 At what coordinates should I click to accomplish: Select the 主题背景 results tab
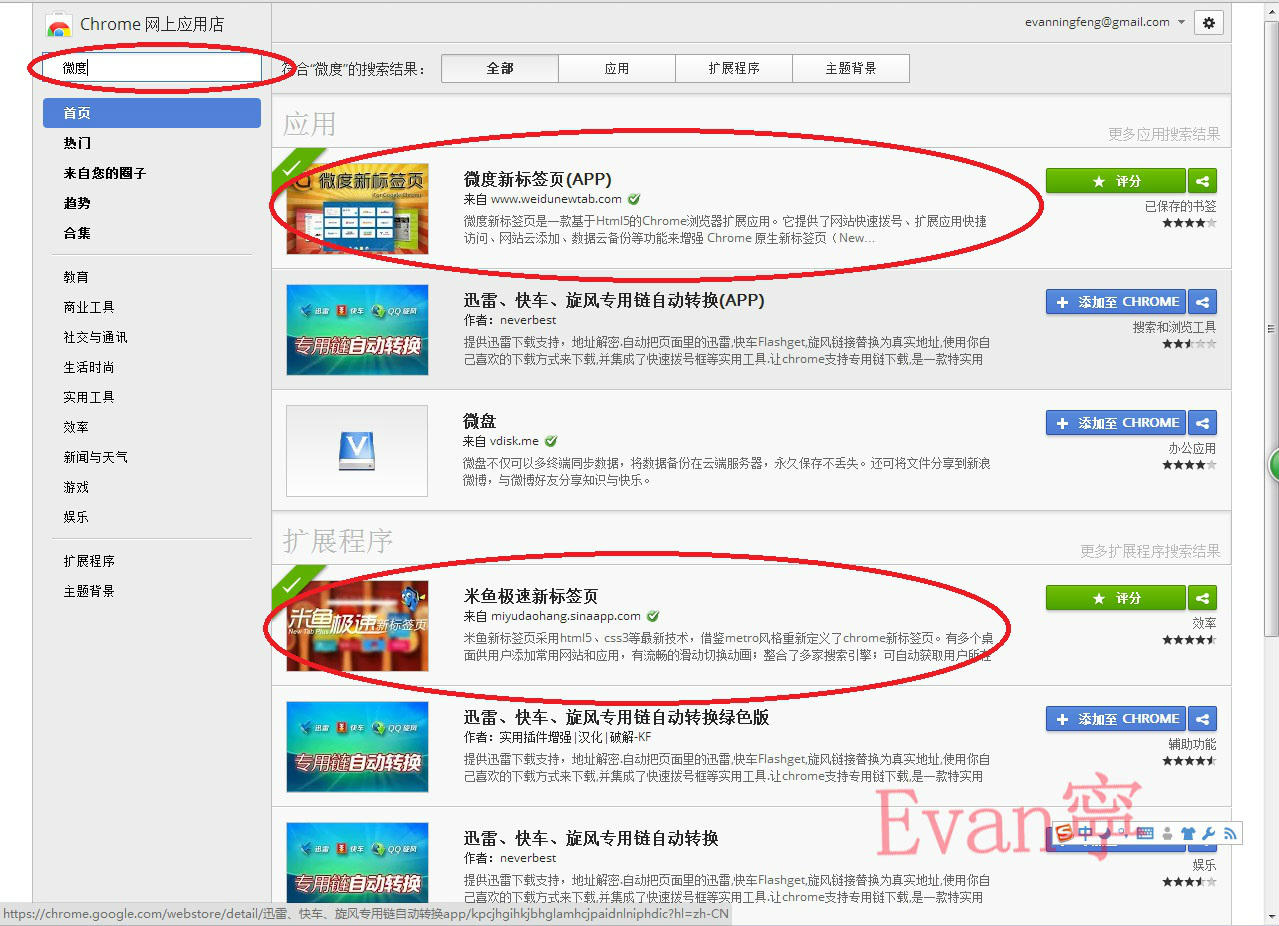tap(851, 68)
